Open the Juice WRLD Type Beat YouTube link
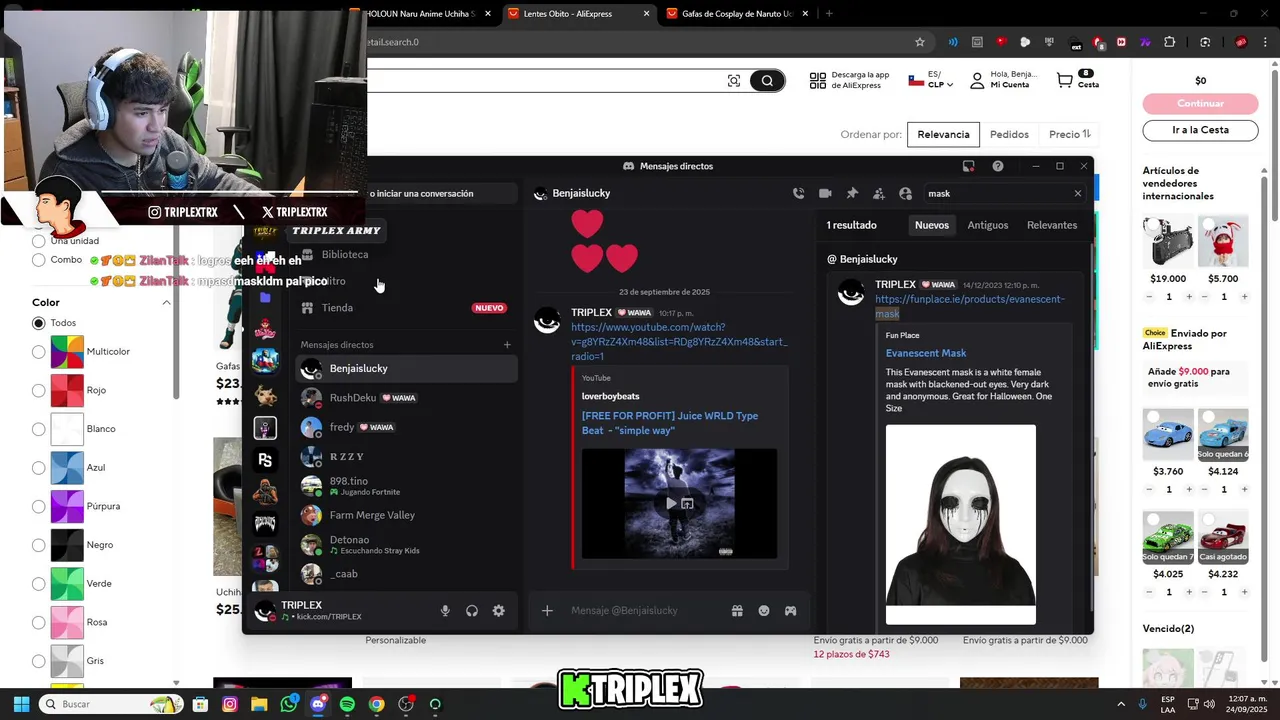Screen dimensions: 1280x720 coord(670,423)
